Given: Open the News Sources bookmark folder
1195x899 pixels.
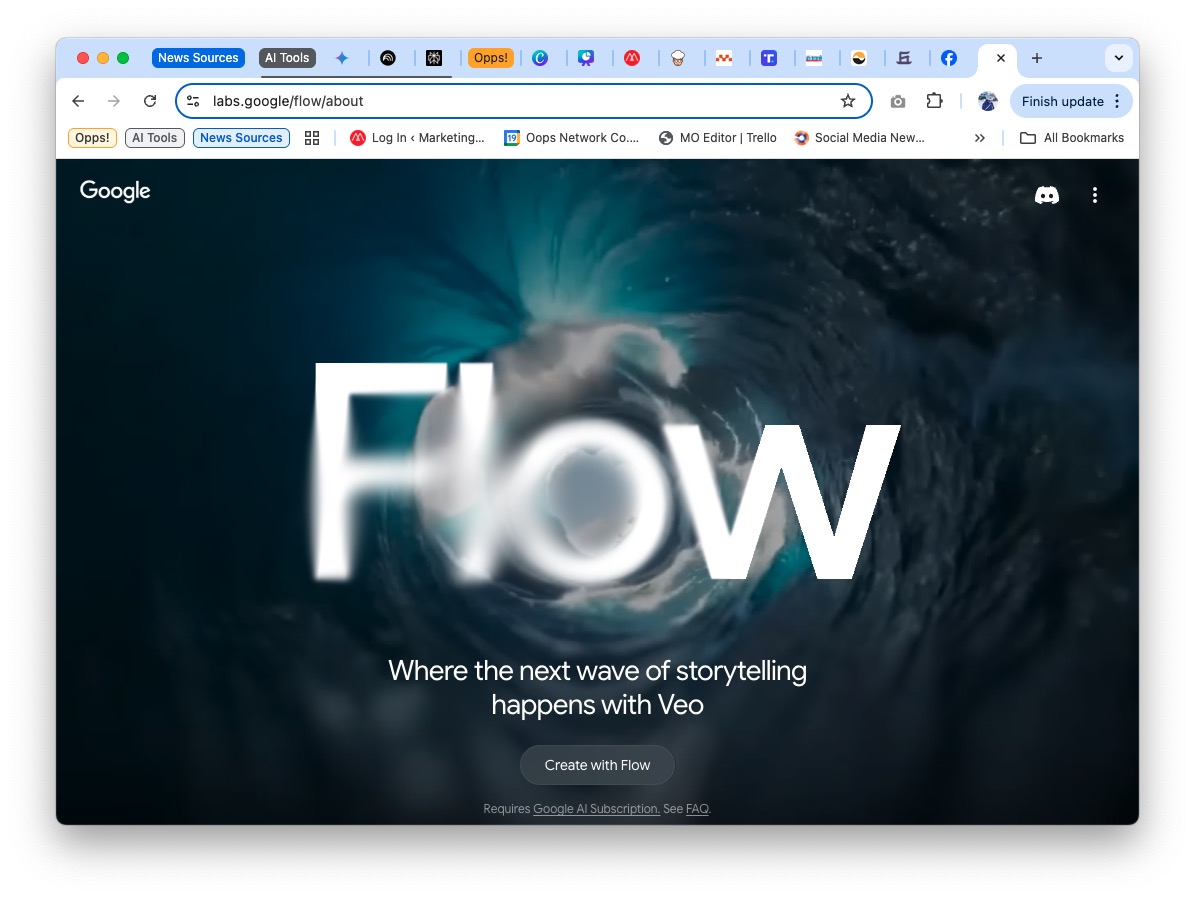Looking at the screenshot, I should click(241, 138).
